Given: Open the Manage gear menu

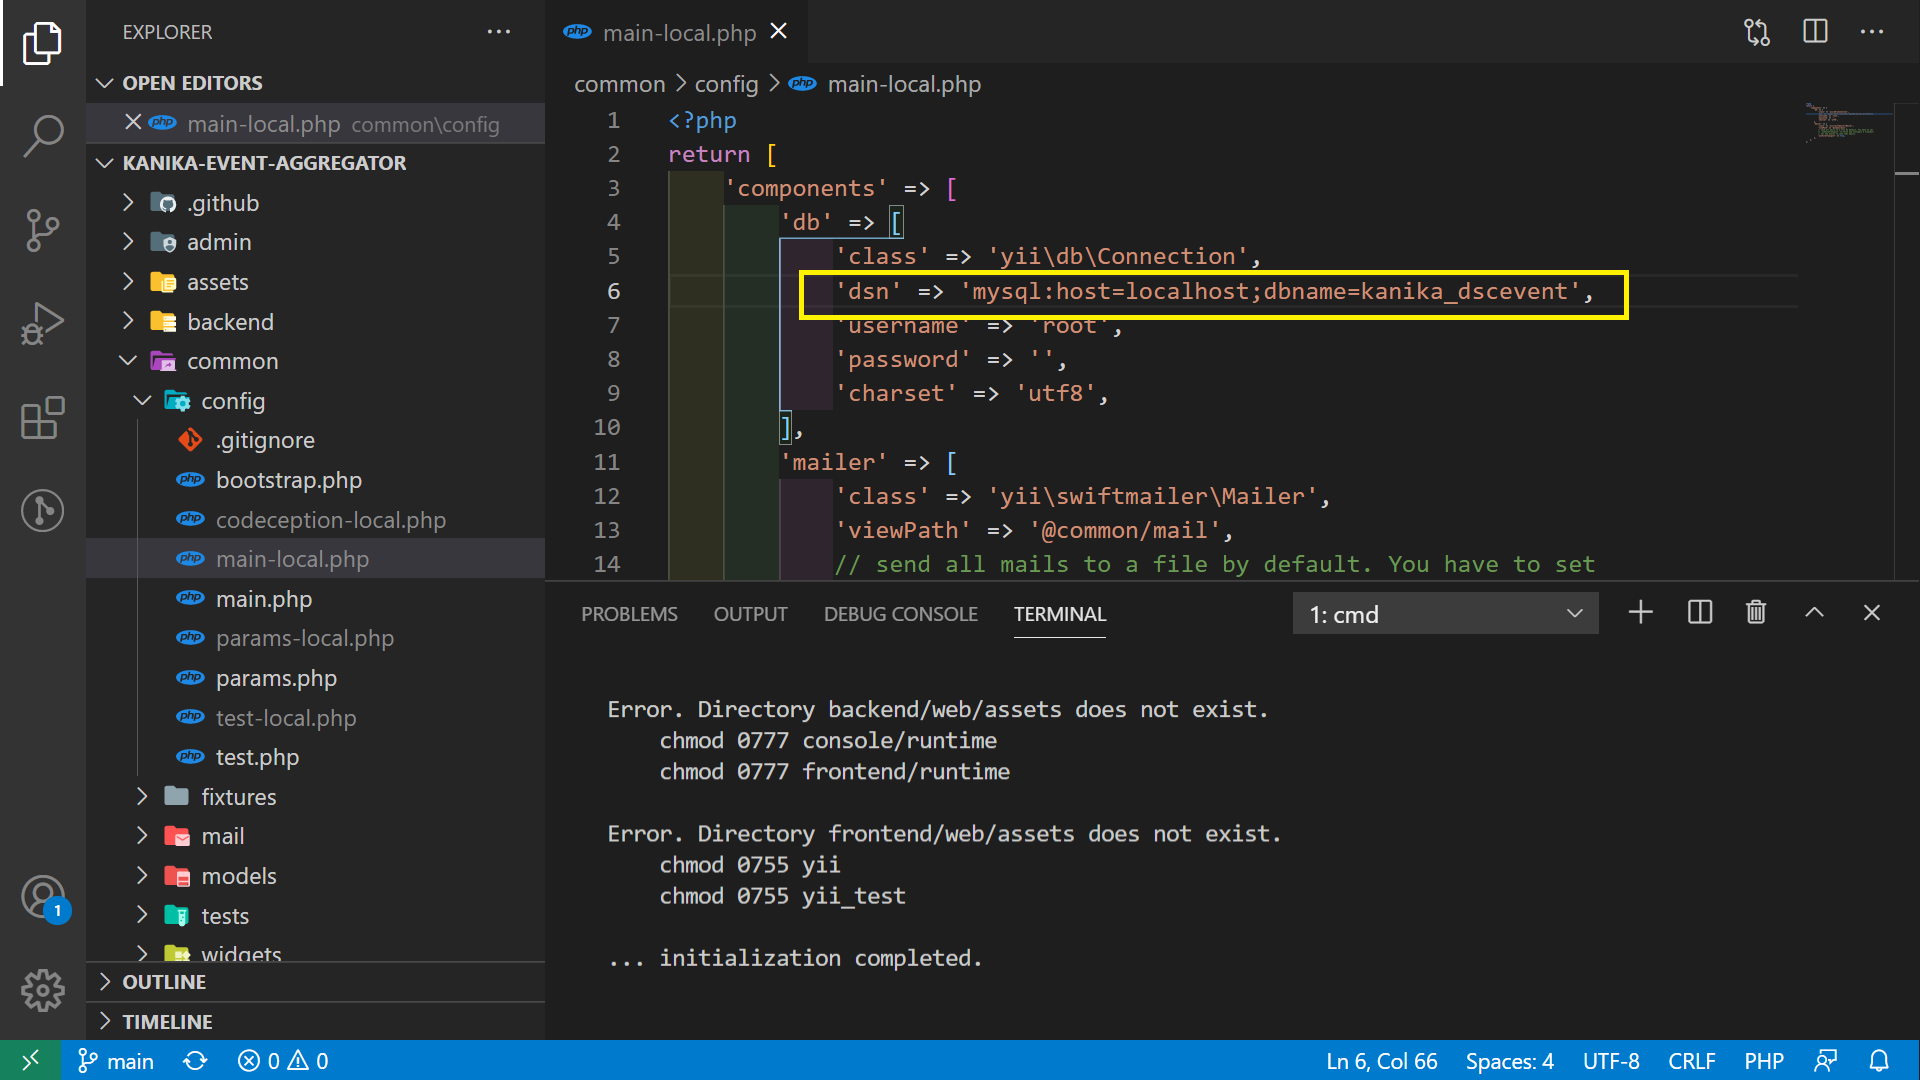Looking at the screenshot, I should tap(42, 990).
